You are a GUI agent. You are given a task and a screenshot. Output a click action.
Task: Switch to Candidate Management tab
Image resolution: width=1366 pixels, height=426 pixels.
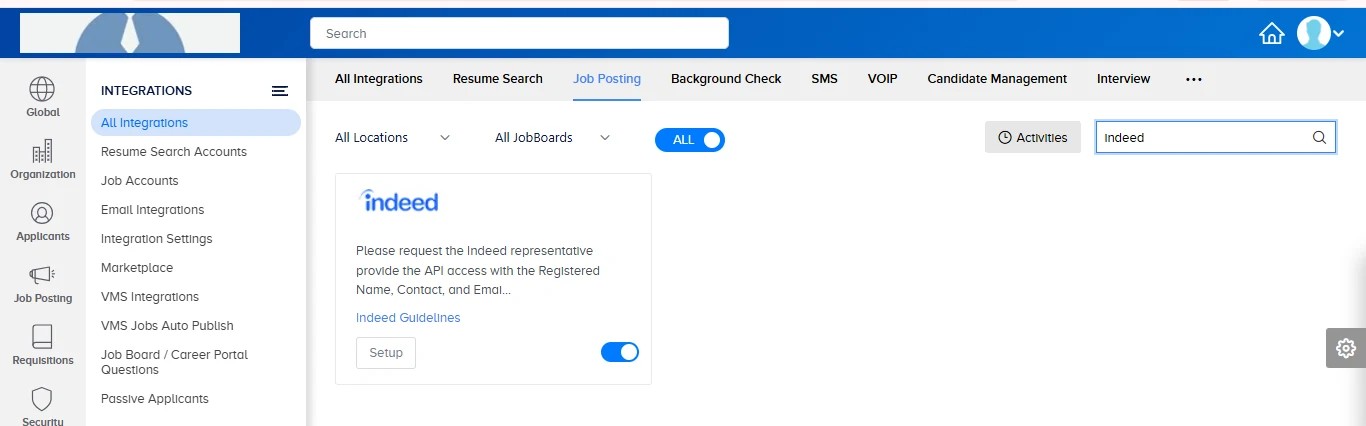[997, 79]
